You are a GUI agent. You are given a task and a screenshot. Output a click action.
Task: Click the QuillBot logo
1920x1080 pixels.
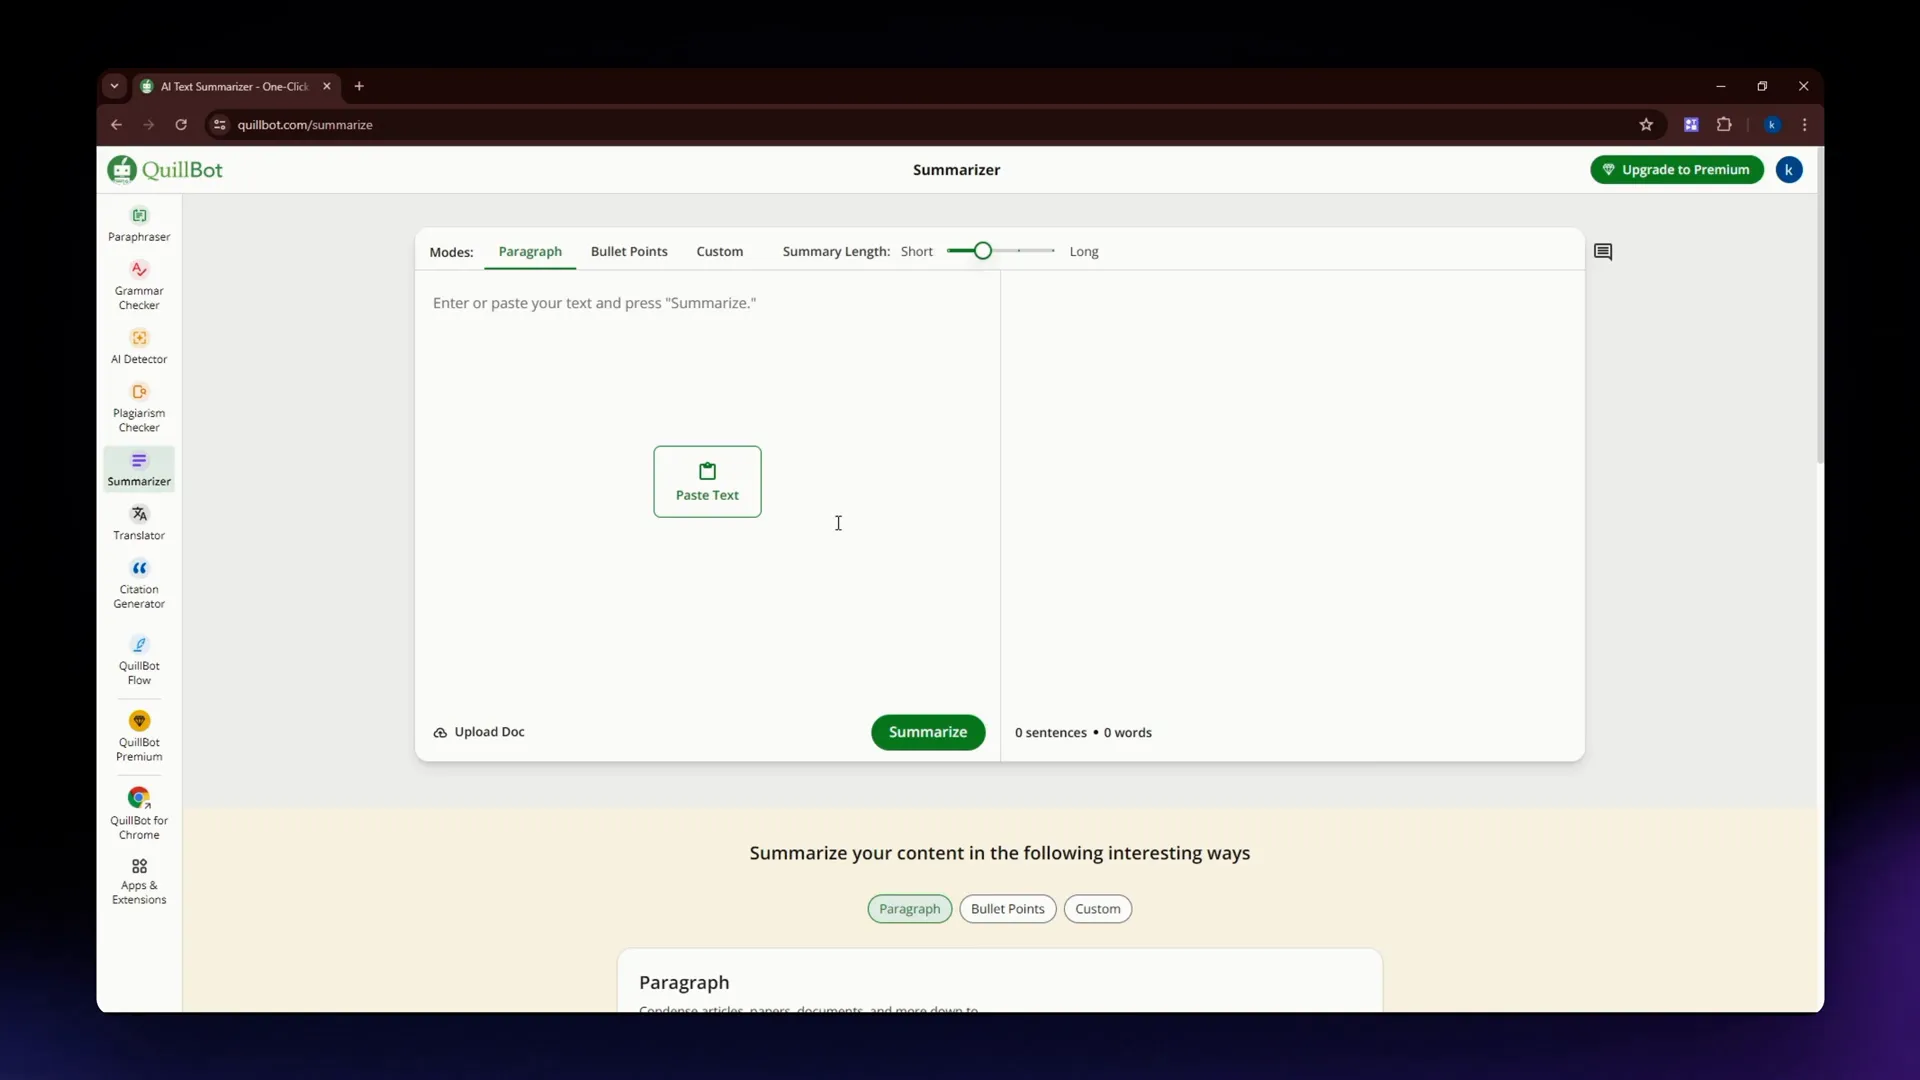[x=165, y=170]
